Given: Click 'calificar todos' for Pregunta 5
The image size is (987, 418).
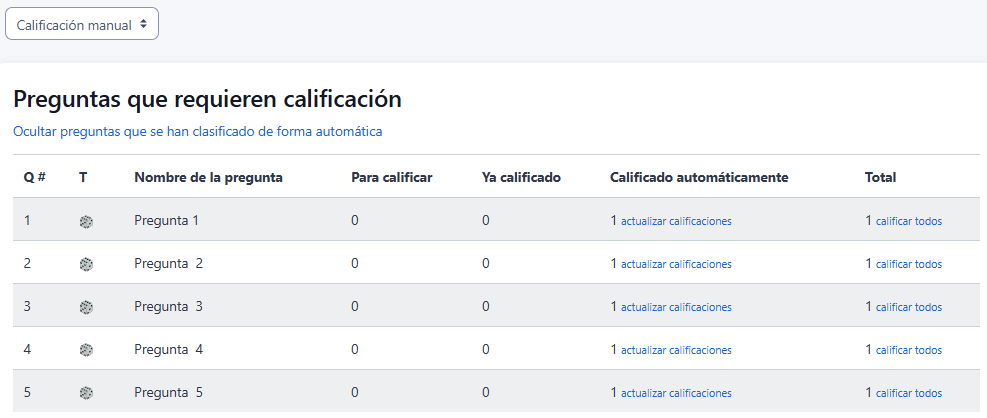Looking at the screenshot, I should point(908,394).
